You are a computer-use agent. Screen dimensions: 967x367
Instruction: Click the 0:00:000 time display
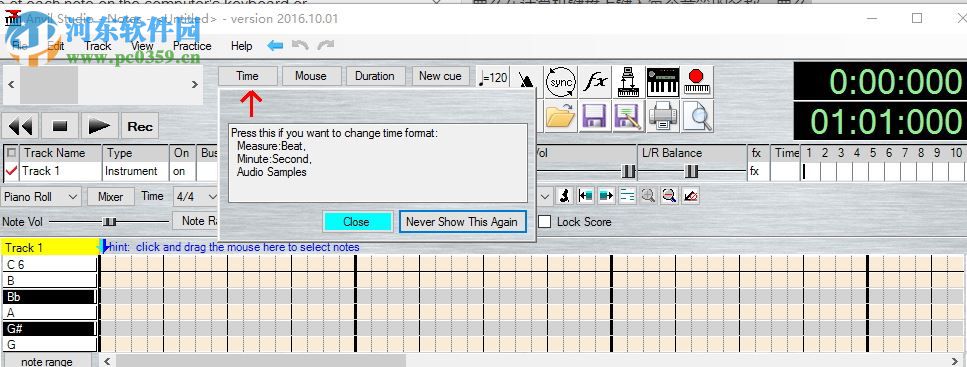pyautogui.click(x=879, y=81)
